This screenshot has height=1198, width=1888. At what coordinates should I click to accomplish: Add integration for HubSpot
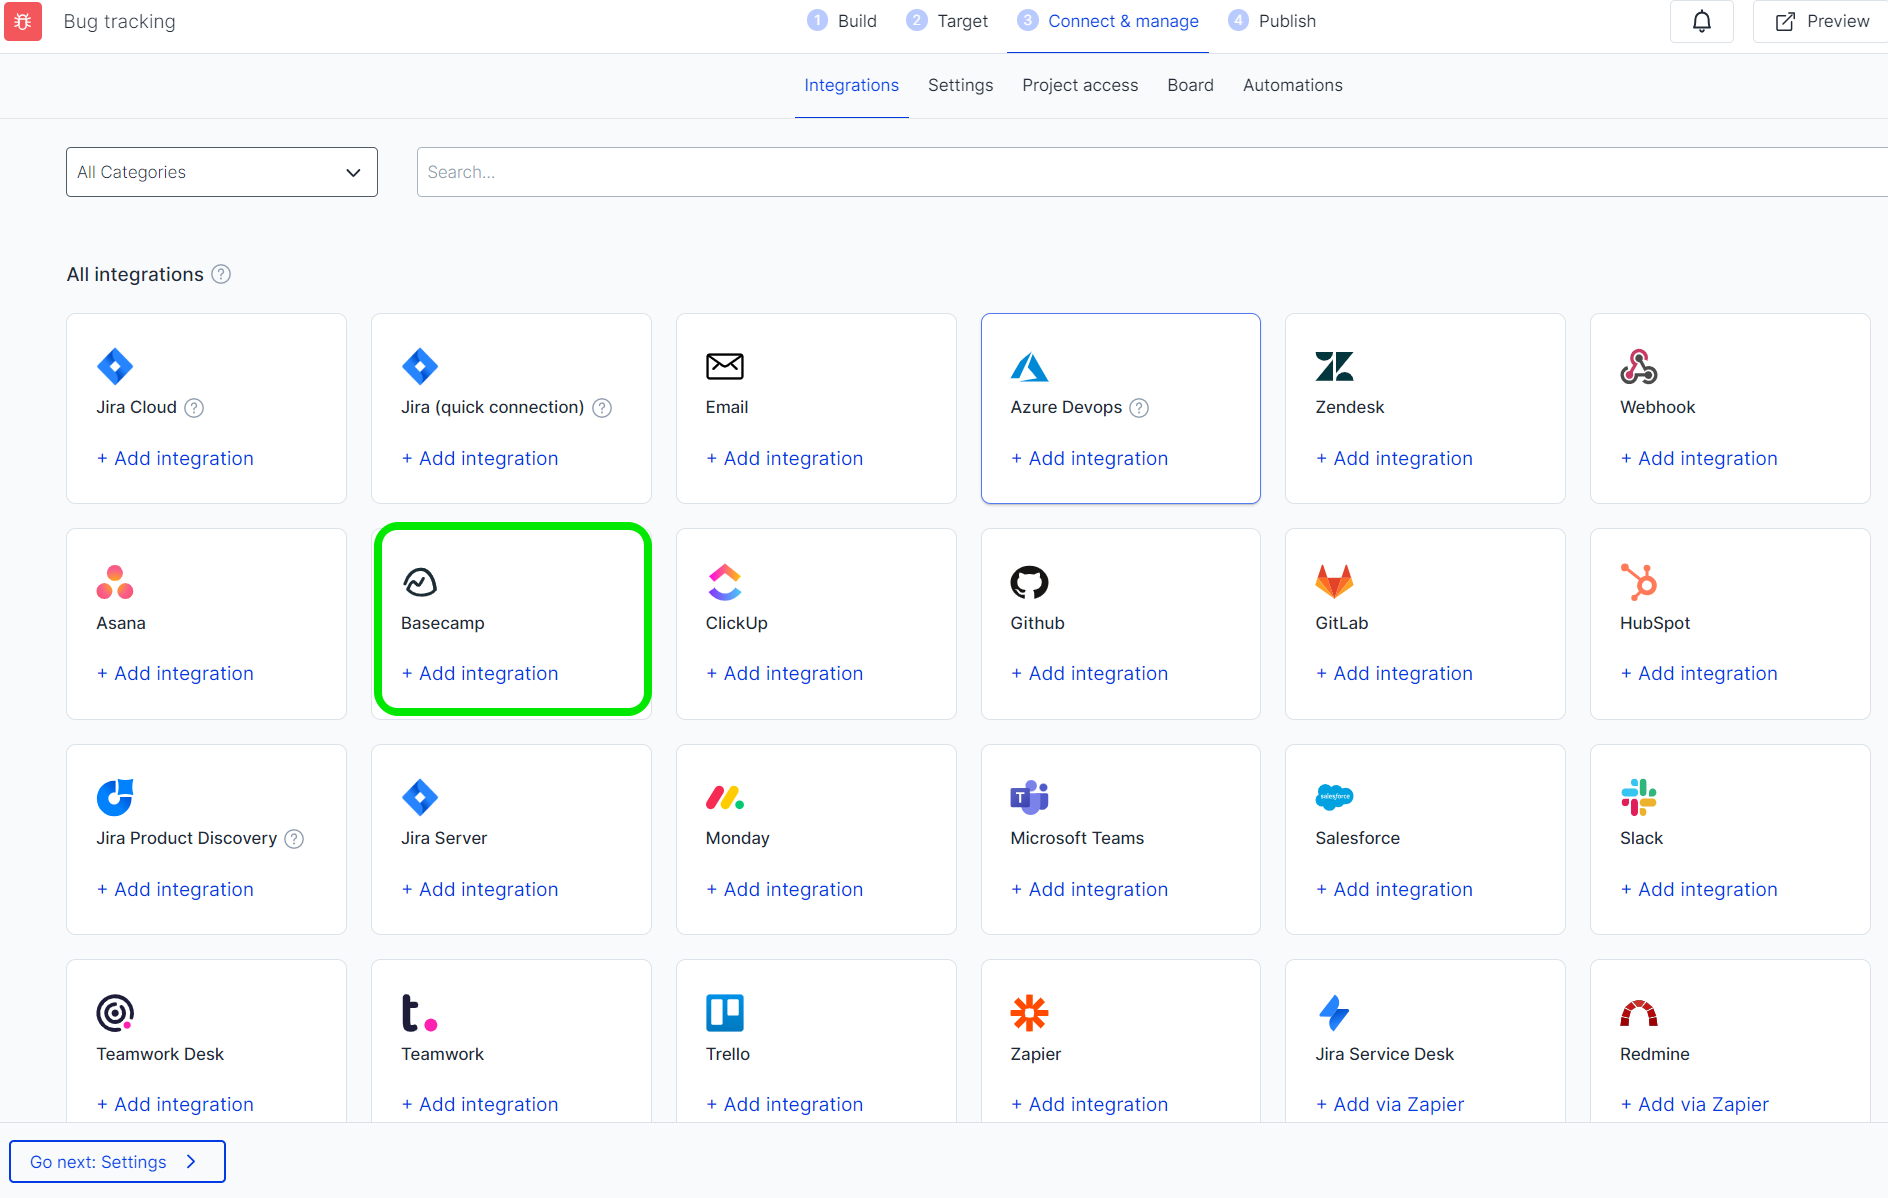tap(1699, 673)
